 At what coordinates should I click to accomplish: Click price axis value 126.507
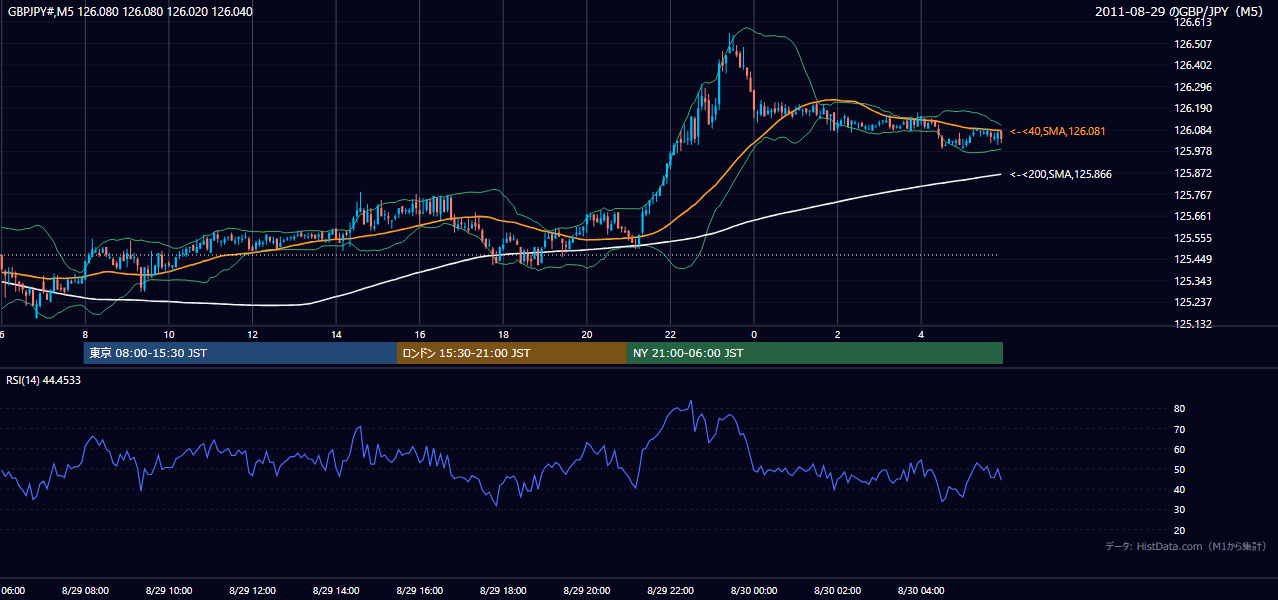pyautogui.click(x=1193, y=44)
